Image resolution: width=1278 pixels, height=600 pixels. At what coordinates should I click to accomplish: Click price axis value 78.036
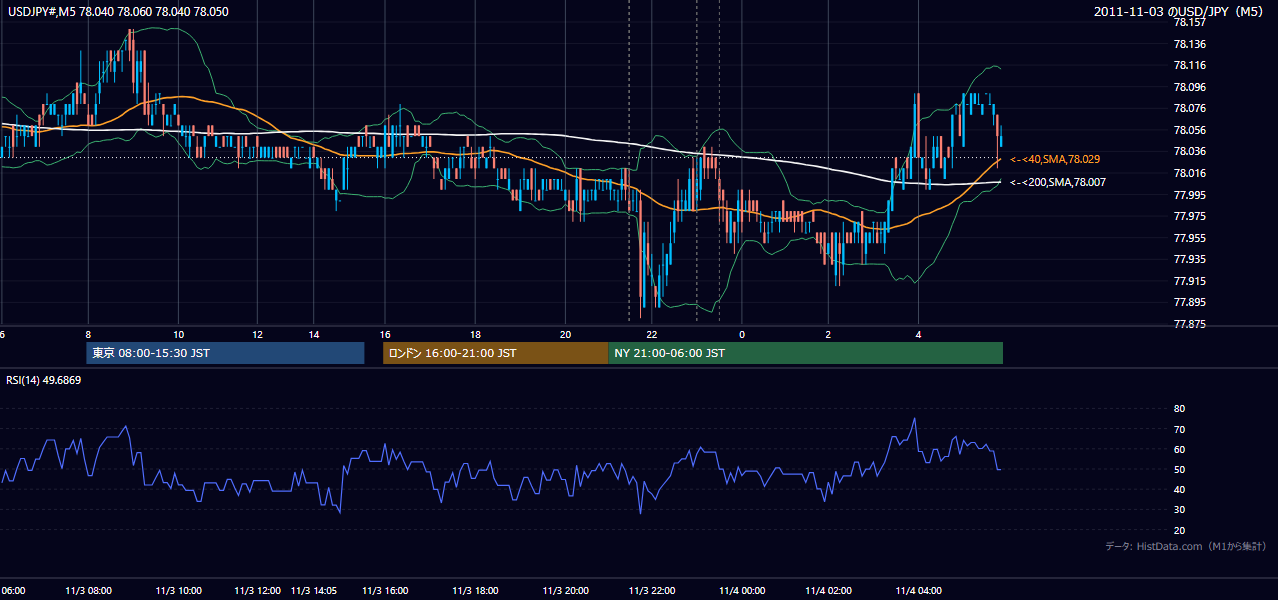tap(1189, 151)
